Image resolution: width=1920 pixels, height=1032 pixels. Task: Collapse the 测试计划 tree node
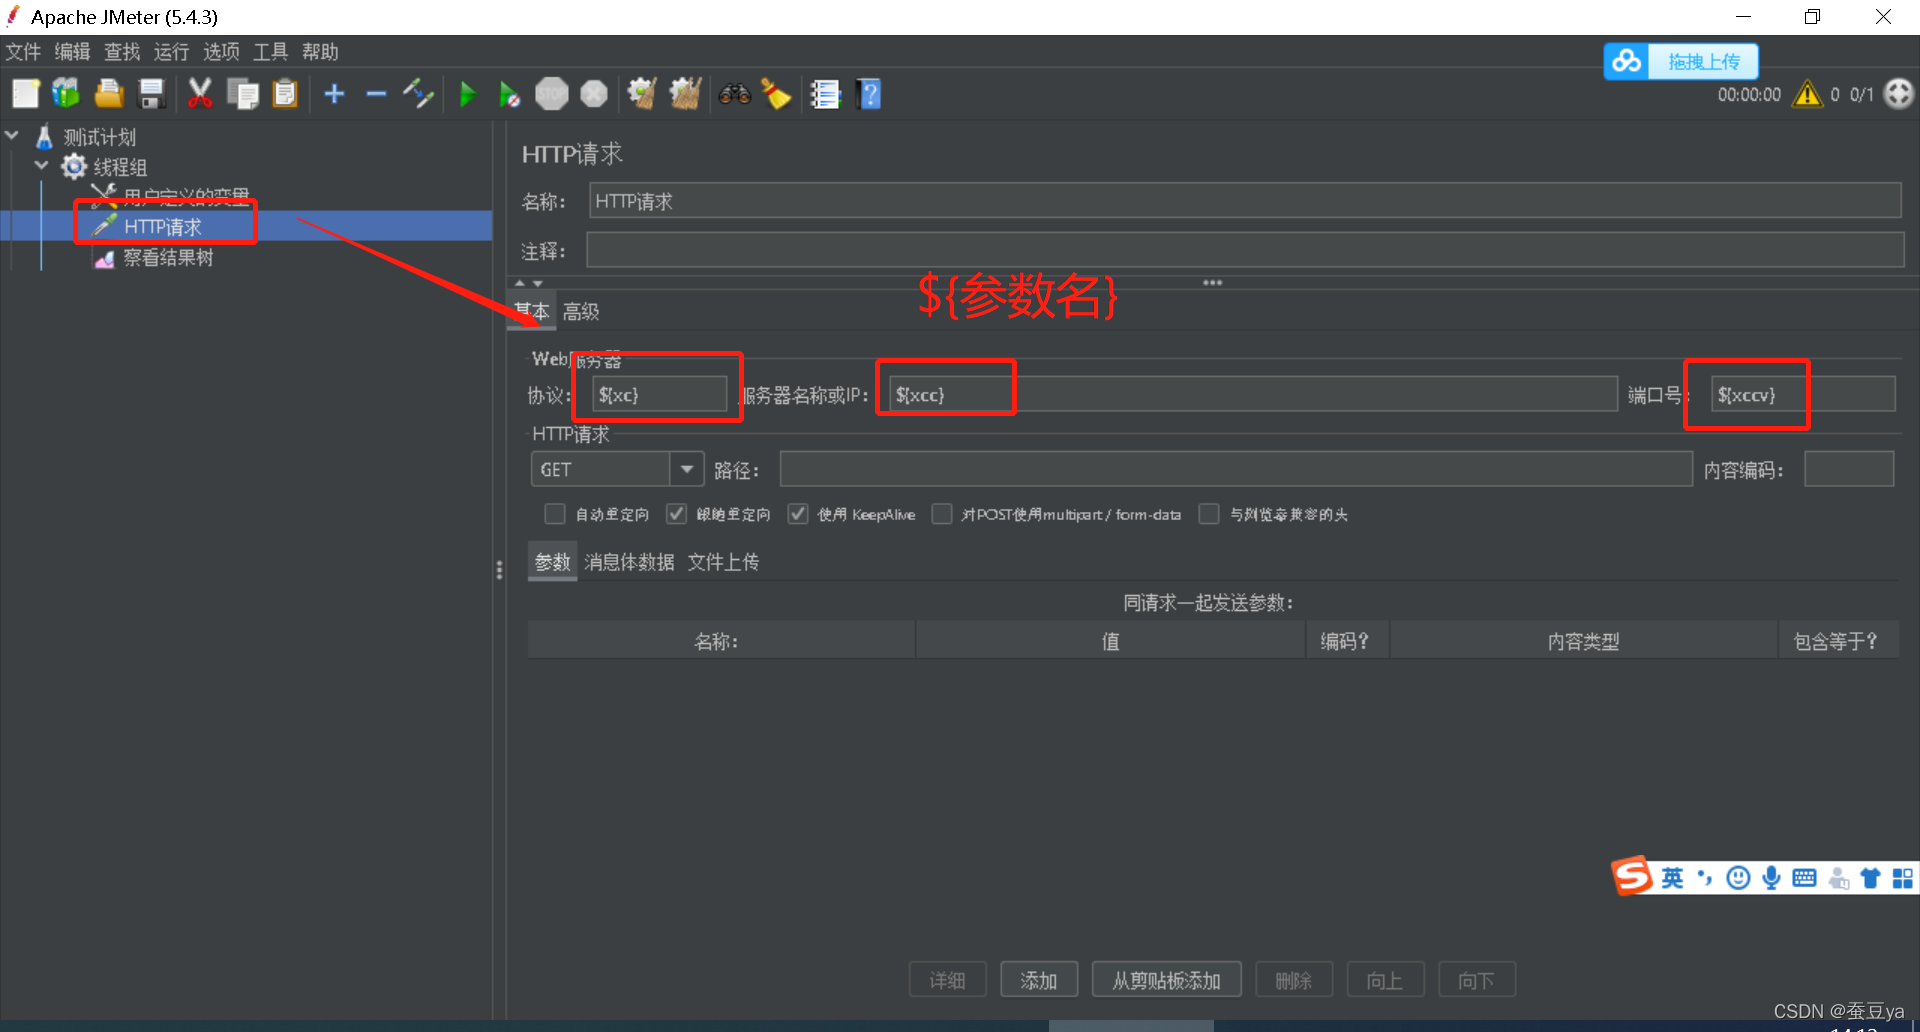(x=13, y=135)
